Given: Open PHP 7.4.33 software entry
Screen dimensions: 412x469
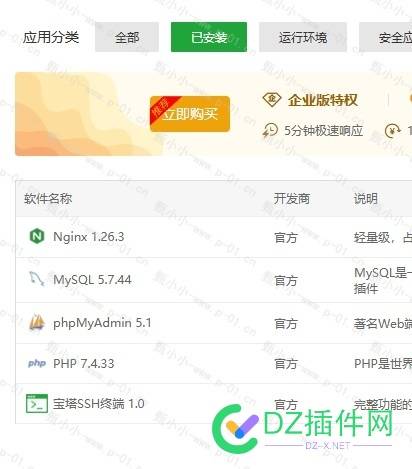Looking at the screenshot, I should pos(84,363).
